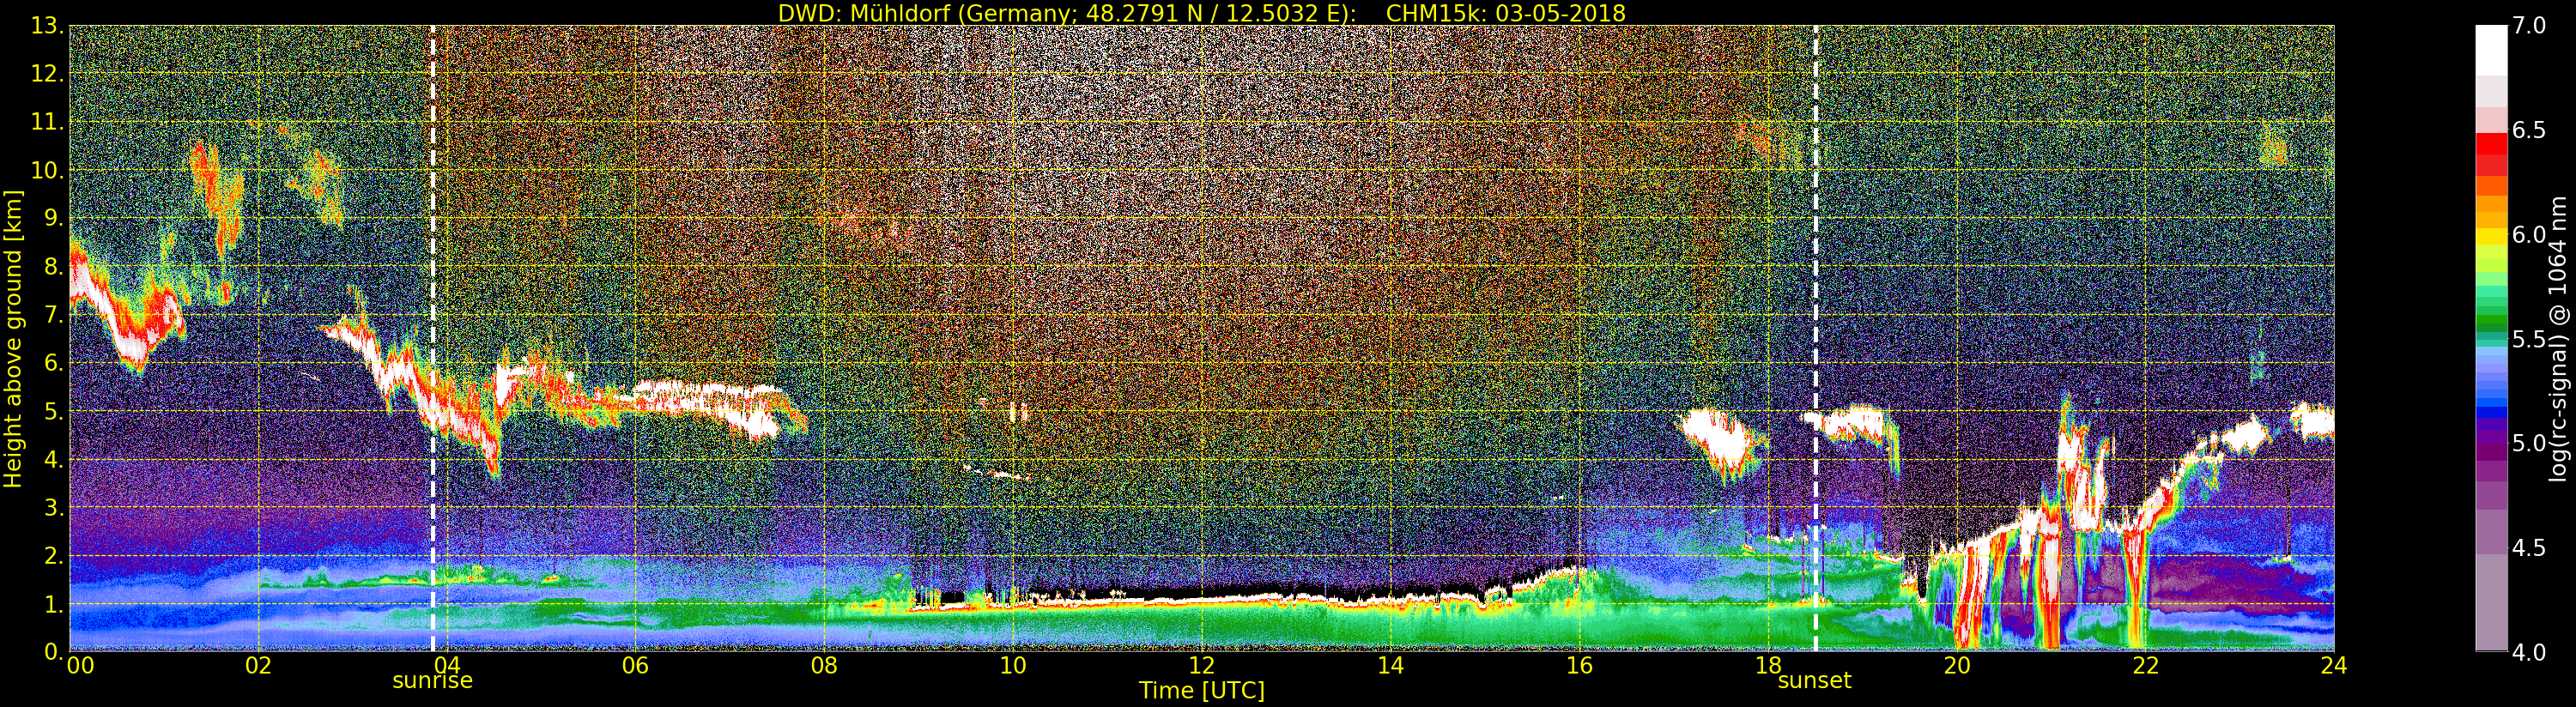Click the 'Height above ground [km]' axis label
Image resolution: width=2576 pixels, height=707 pixels.
(x=13, y=339)
